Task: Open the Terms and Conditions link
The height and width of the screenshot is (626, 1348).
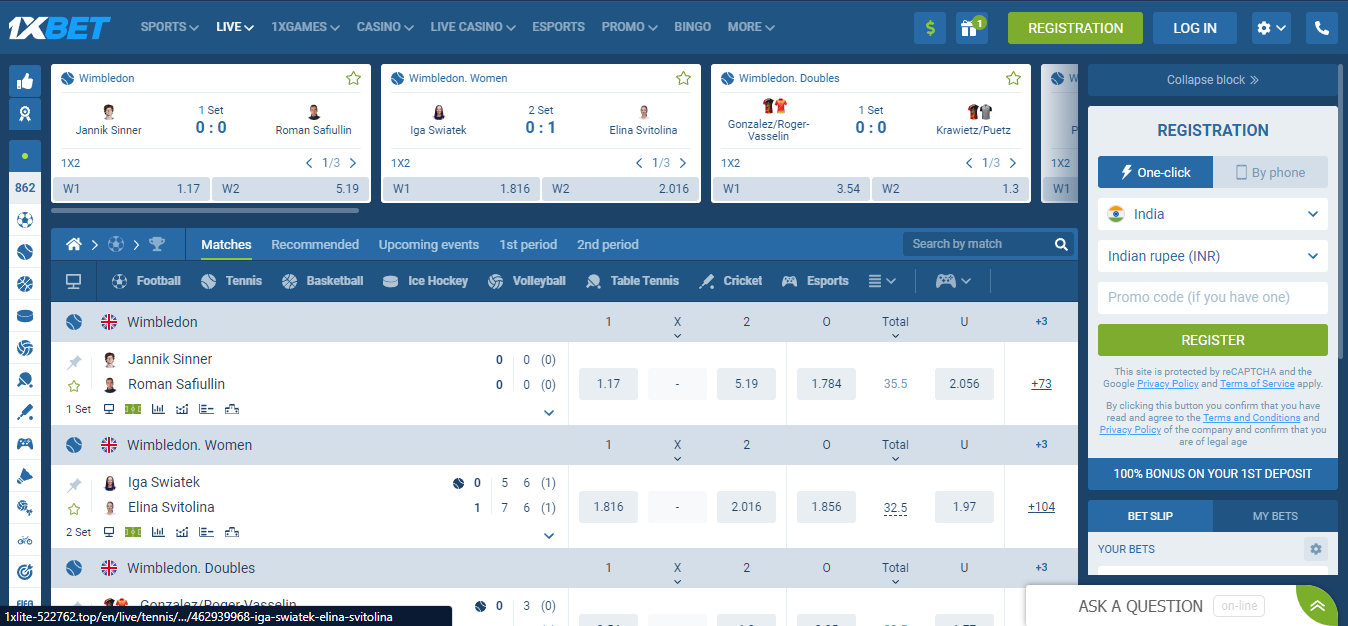Action: point(1251,418)
